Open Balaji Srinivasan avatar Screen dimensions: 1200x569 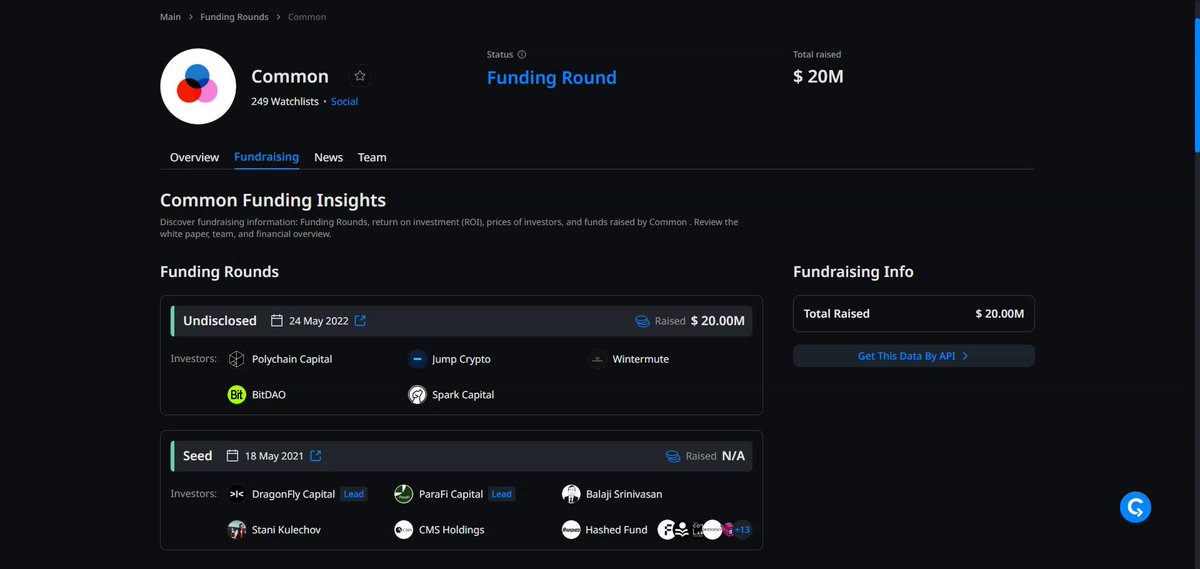571,494
